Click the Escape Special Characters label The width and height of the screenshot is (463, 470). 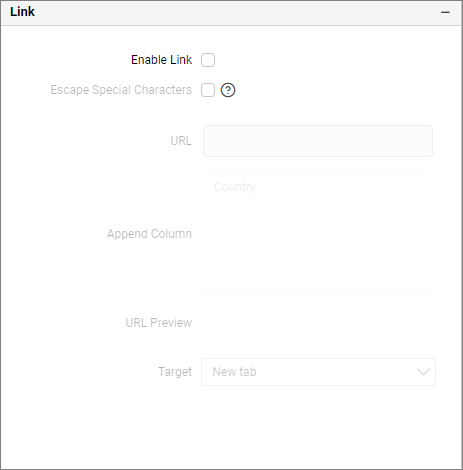[121, 90]
